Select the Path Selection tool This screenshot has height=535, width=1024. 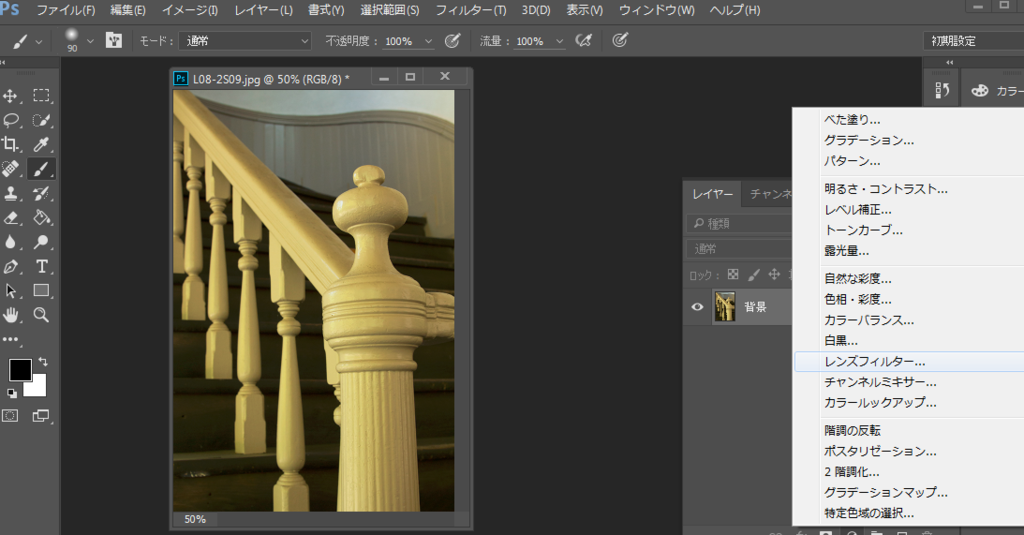point(10,291)
